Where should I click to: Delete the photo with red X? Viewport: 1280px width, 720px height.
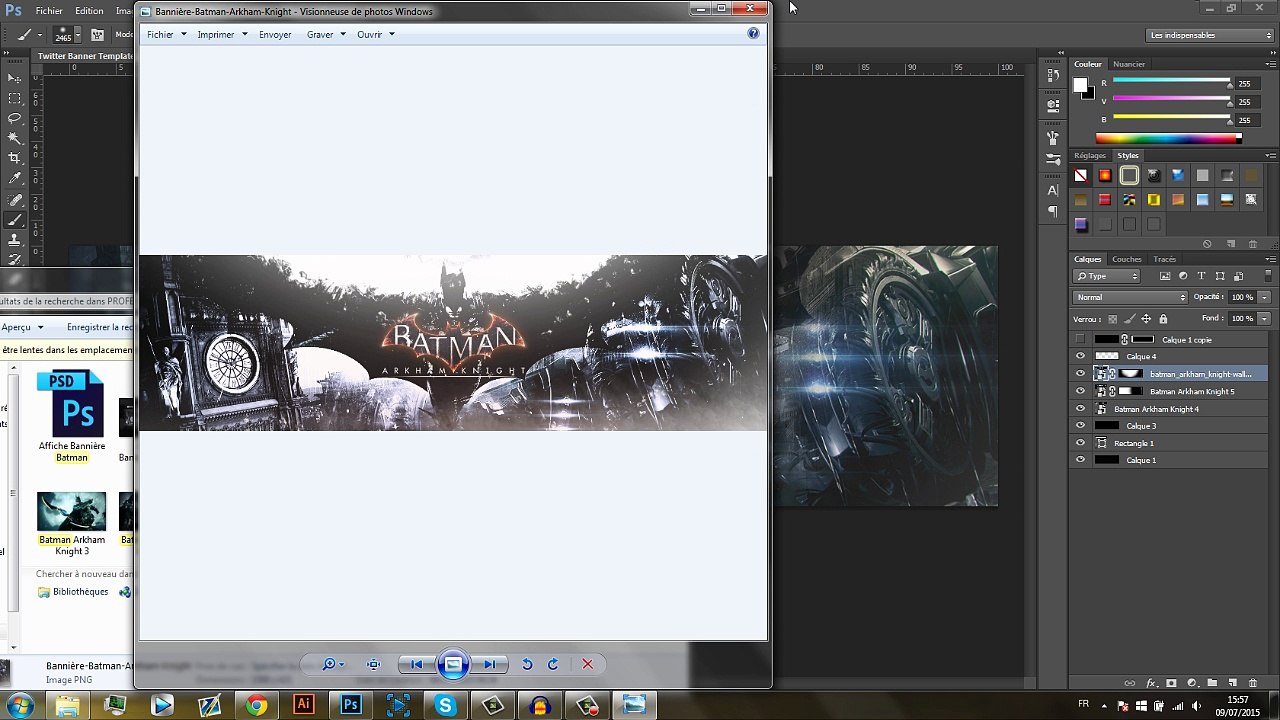(587, 664)
